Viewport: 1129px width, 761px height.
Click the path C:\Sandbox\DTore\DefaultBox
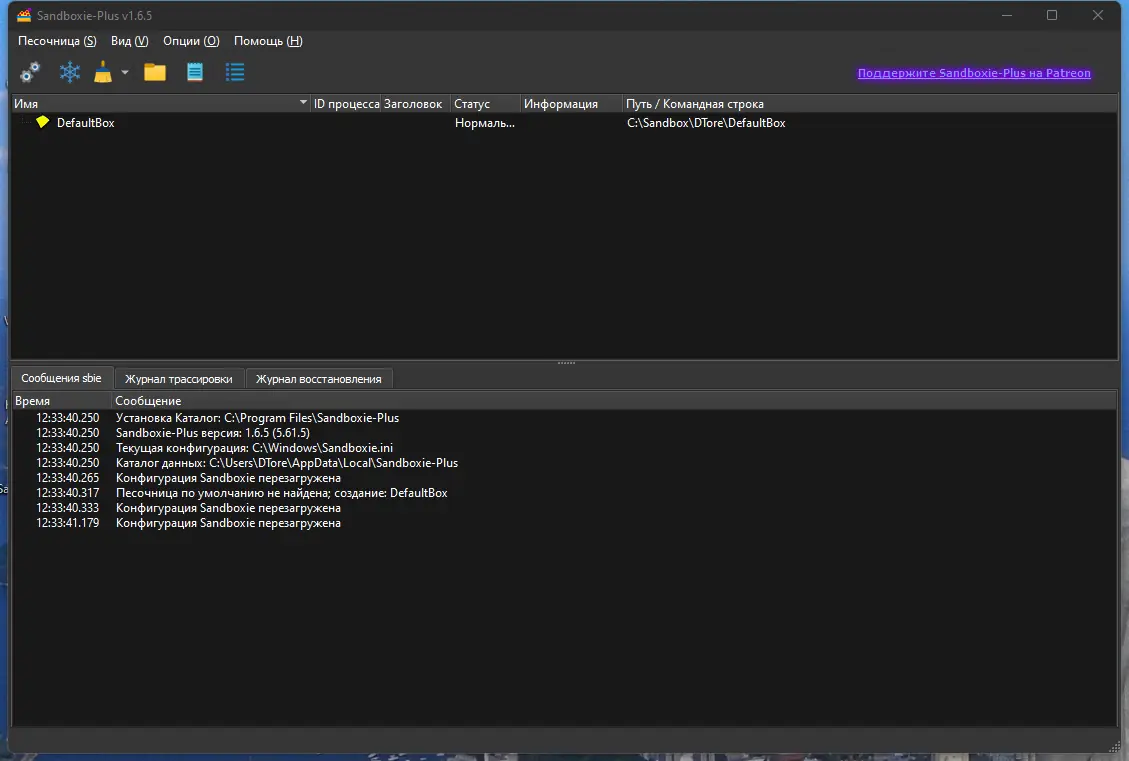(706, 123)
